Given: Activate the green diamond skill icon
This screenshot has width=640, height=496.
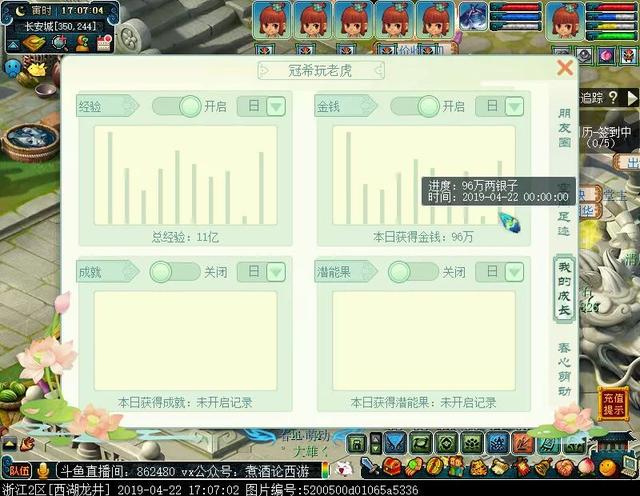Looking at the screenshot, I should (x=446, y=444).
